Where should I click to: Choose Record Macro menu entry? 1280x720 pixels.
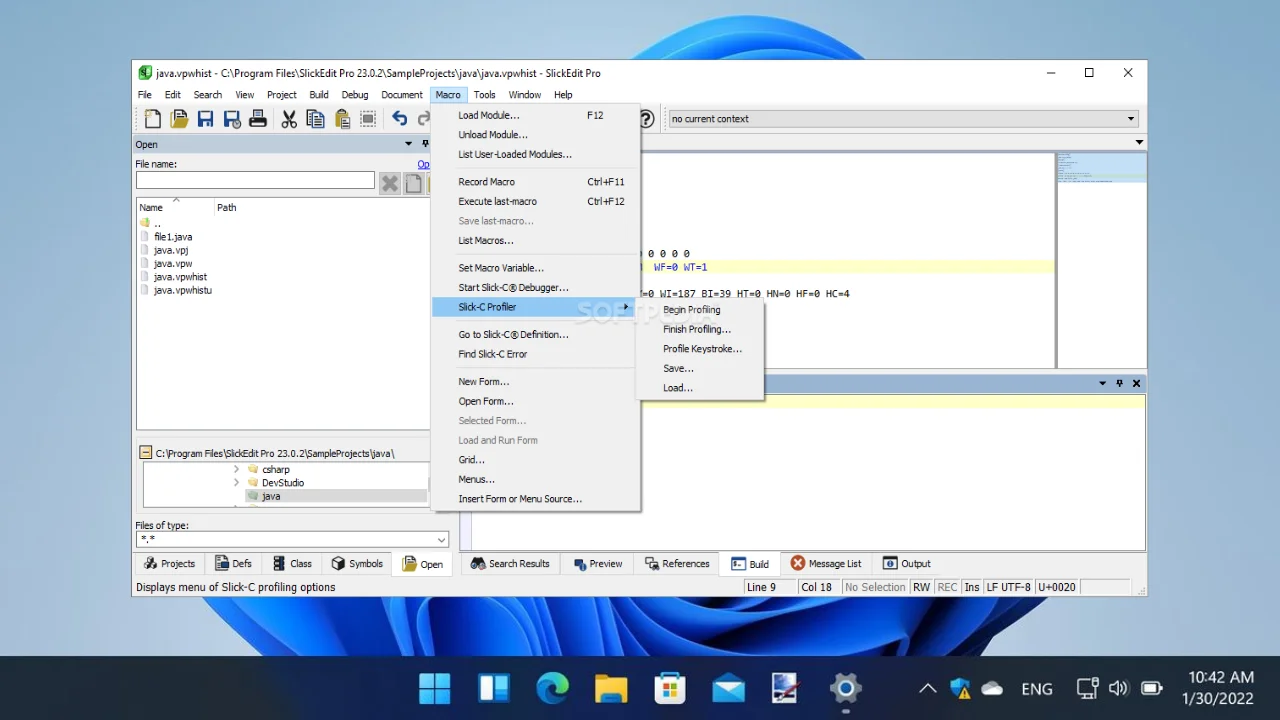pyautogui.click(x=535, y=182)
